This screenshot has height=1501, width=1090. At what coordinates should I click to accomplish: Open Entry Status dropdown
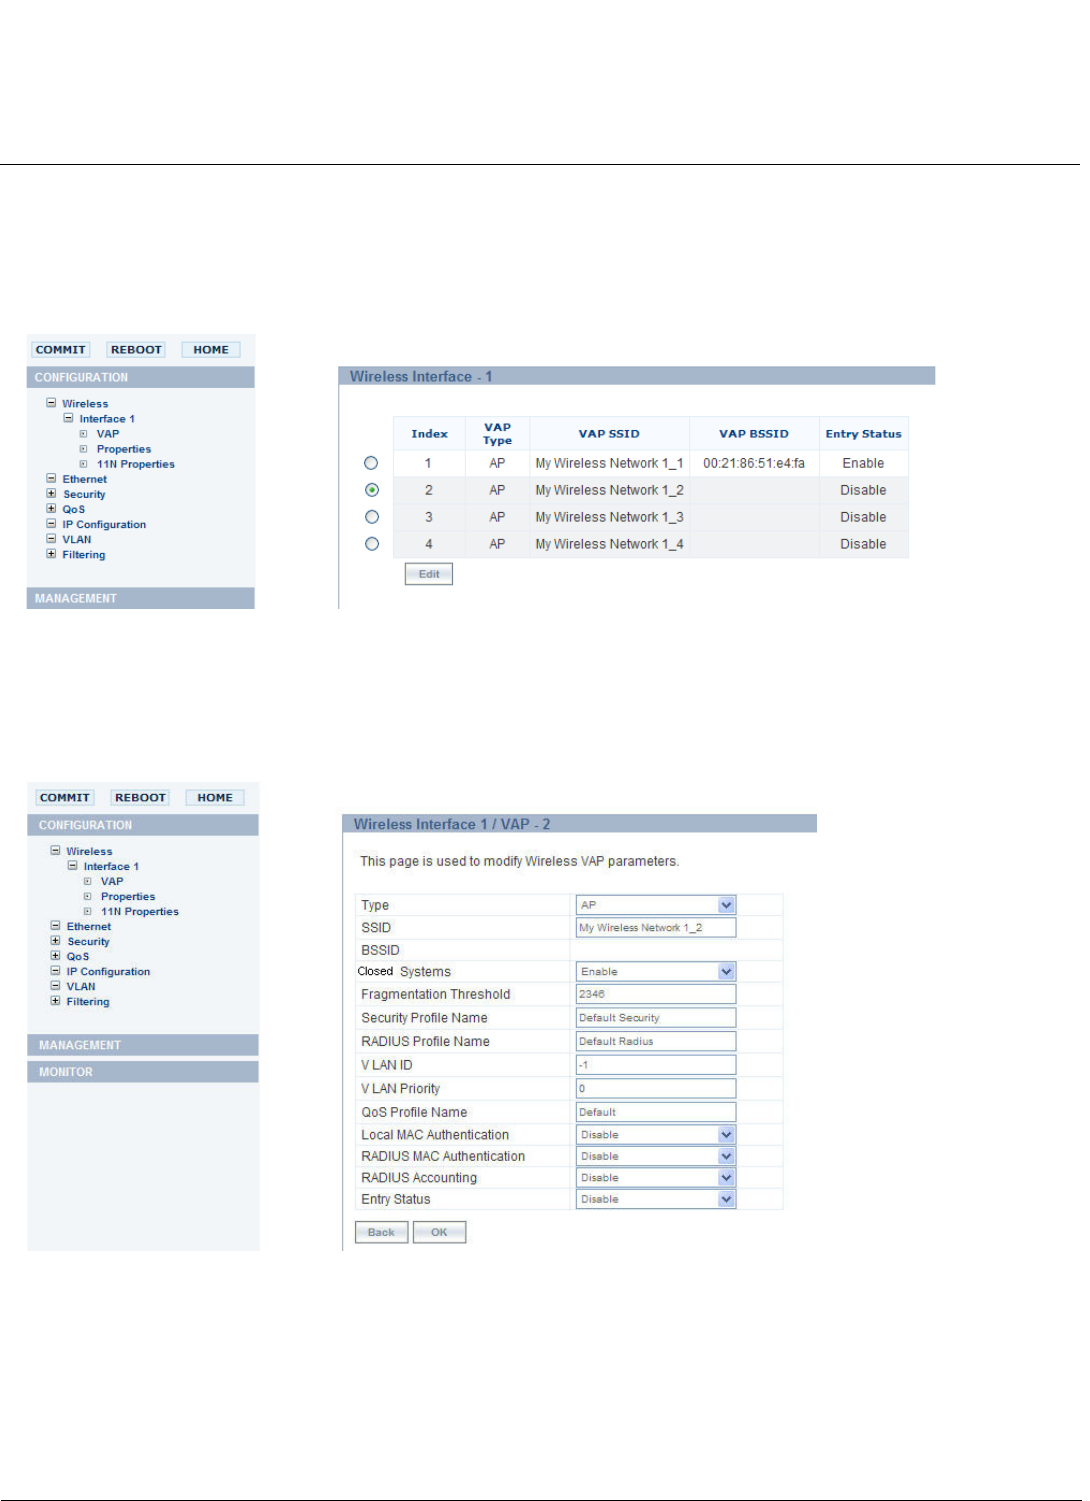[x=656, y=1199]
